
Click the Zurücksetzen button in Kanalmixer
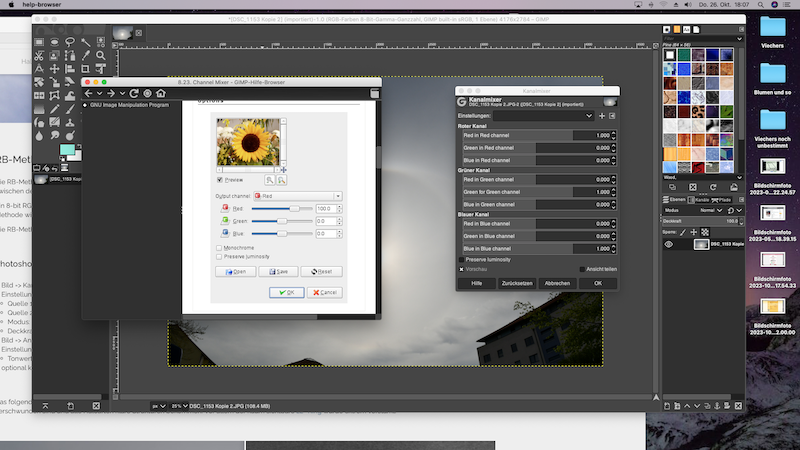[516, 283]
